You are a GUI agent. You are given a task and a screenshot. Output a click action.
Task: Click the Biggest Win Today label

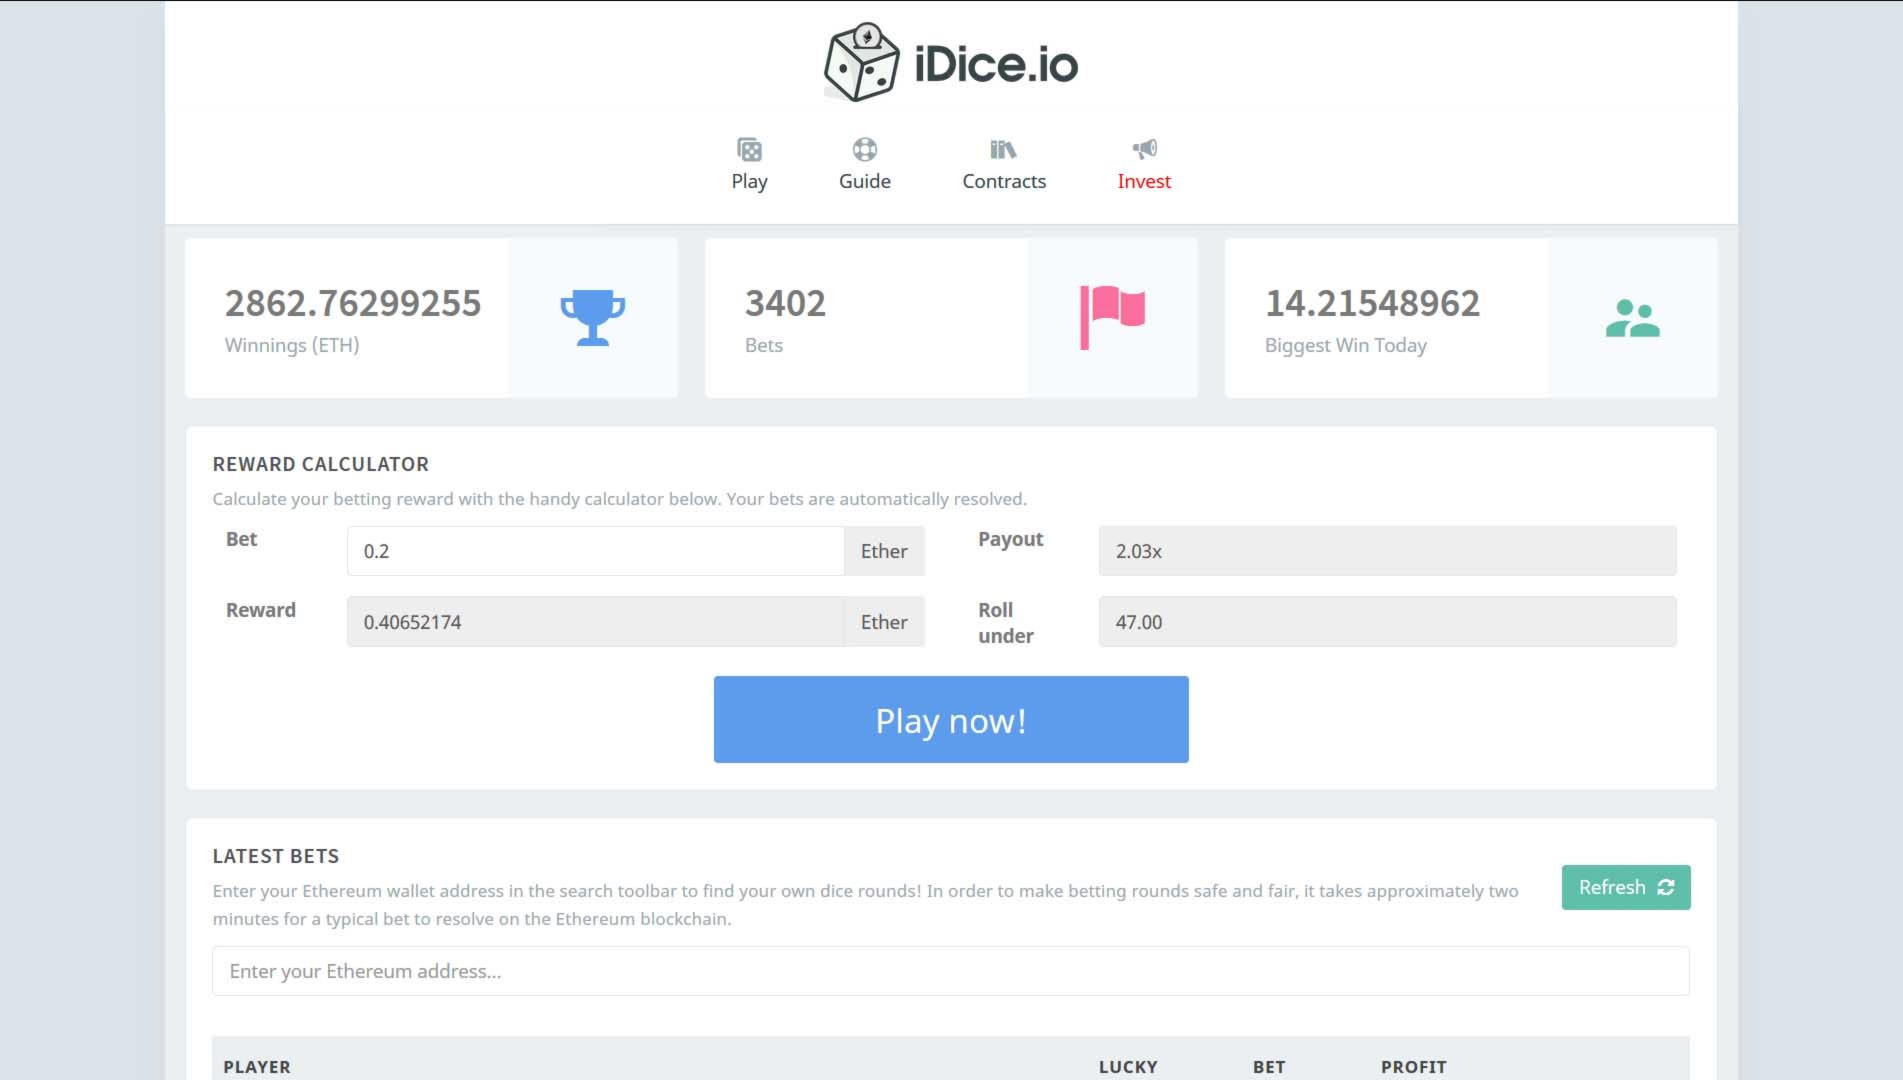click(x=1346, y=345)
